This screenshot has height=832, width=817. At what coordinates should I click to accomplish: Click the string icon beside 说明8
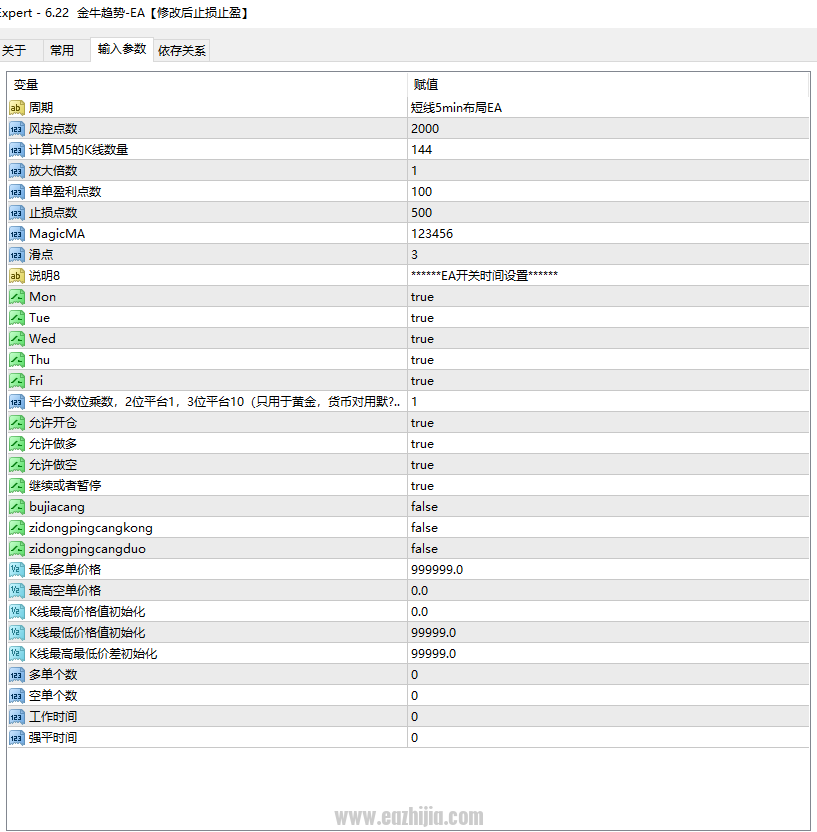16,276
